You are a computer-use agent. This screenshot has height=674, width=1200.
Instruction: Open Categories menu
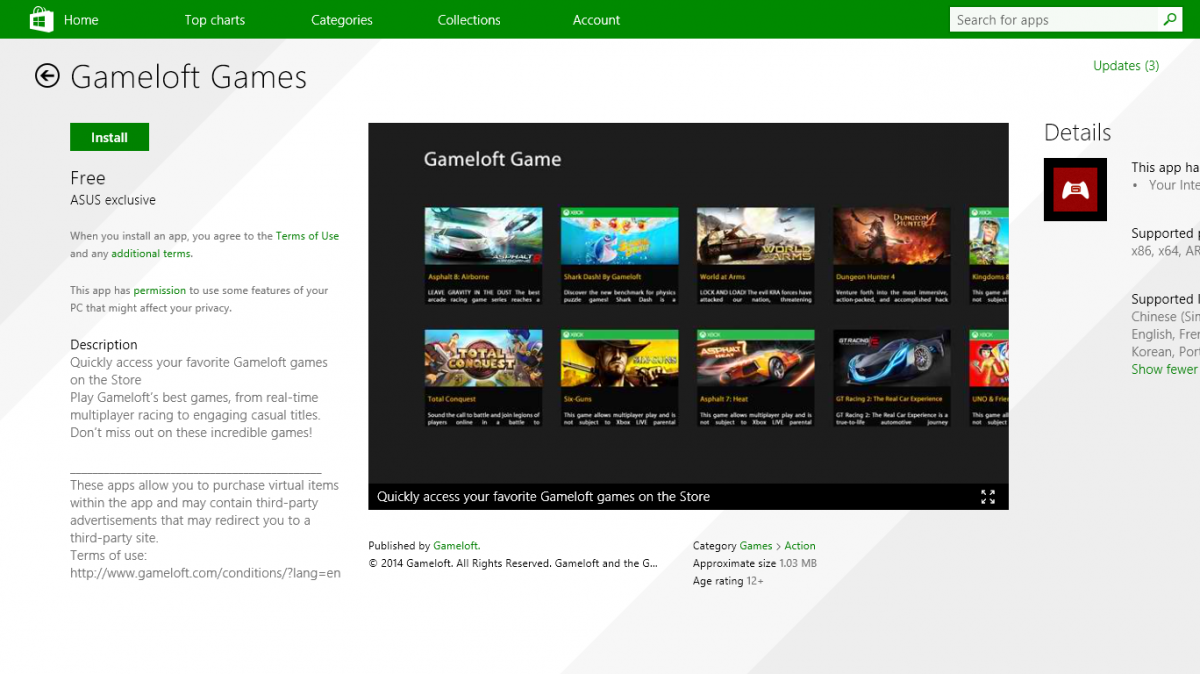point(342,20)
